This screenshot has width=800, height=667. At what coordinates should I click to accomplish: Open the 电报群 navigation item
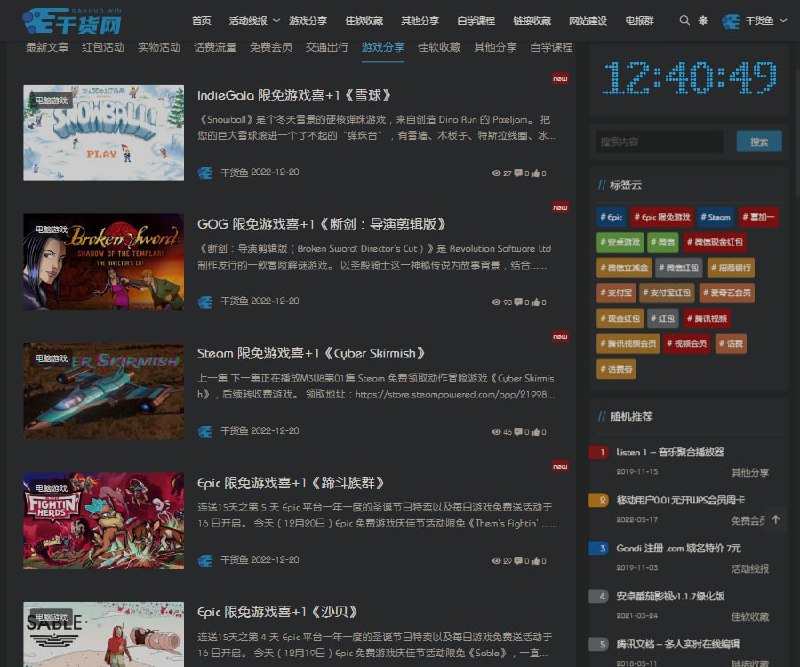pyautogui.click(x=639, y=20)
